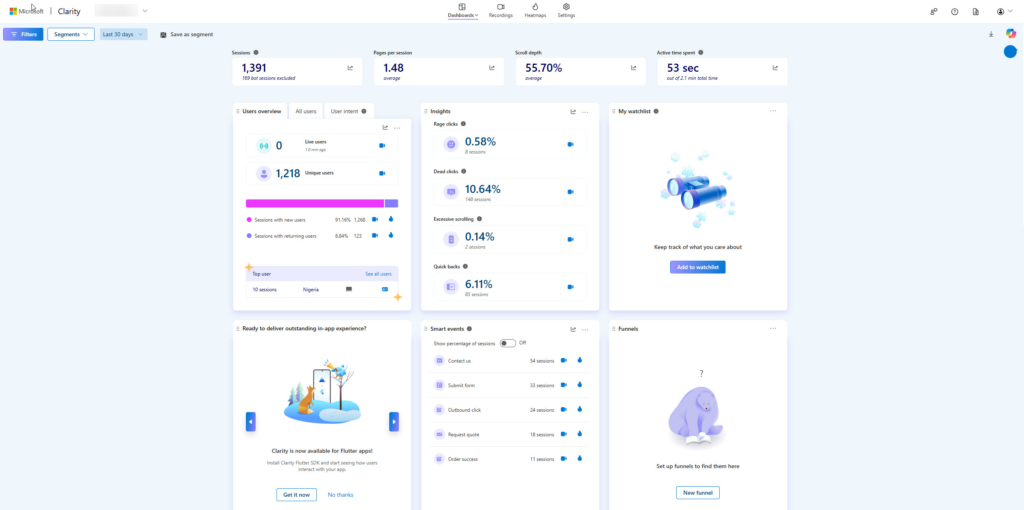Expand the Segments dropdown
Screen dimensions: 1024x510
[71, 34]
